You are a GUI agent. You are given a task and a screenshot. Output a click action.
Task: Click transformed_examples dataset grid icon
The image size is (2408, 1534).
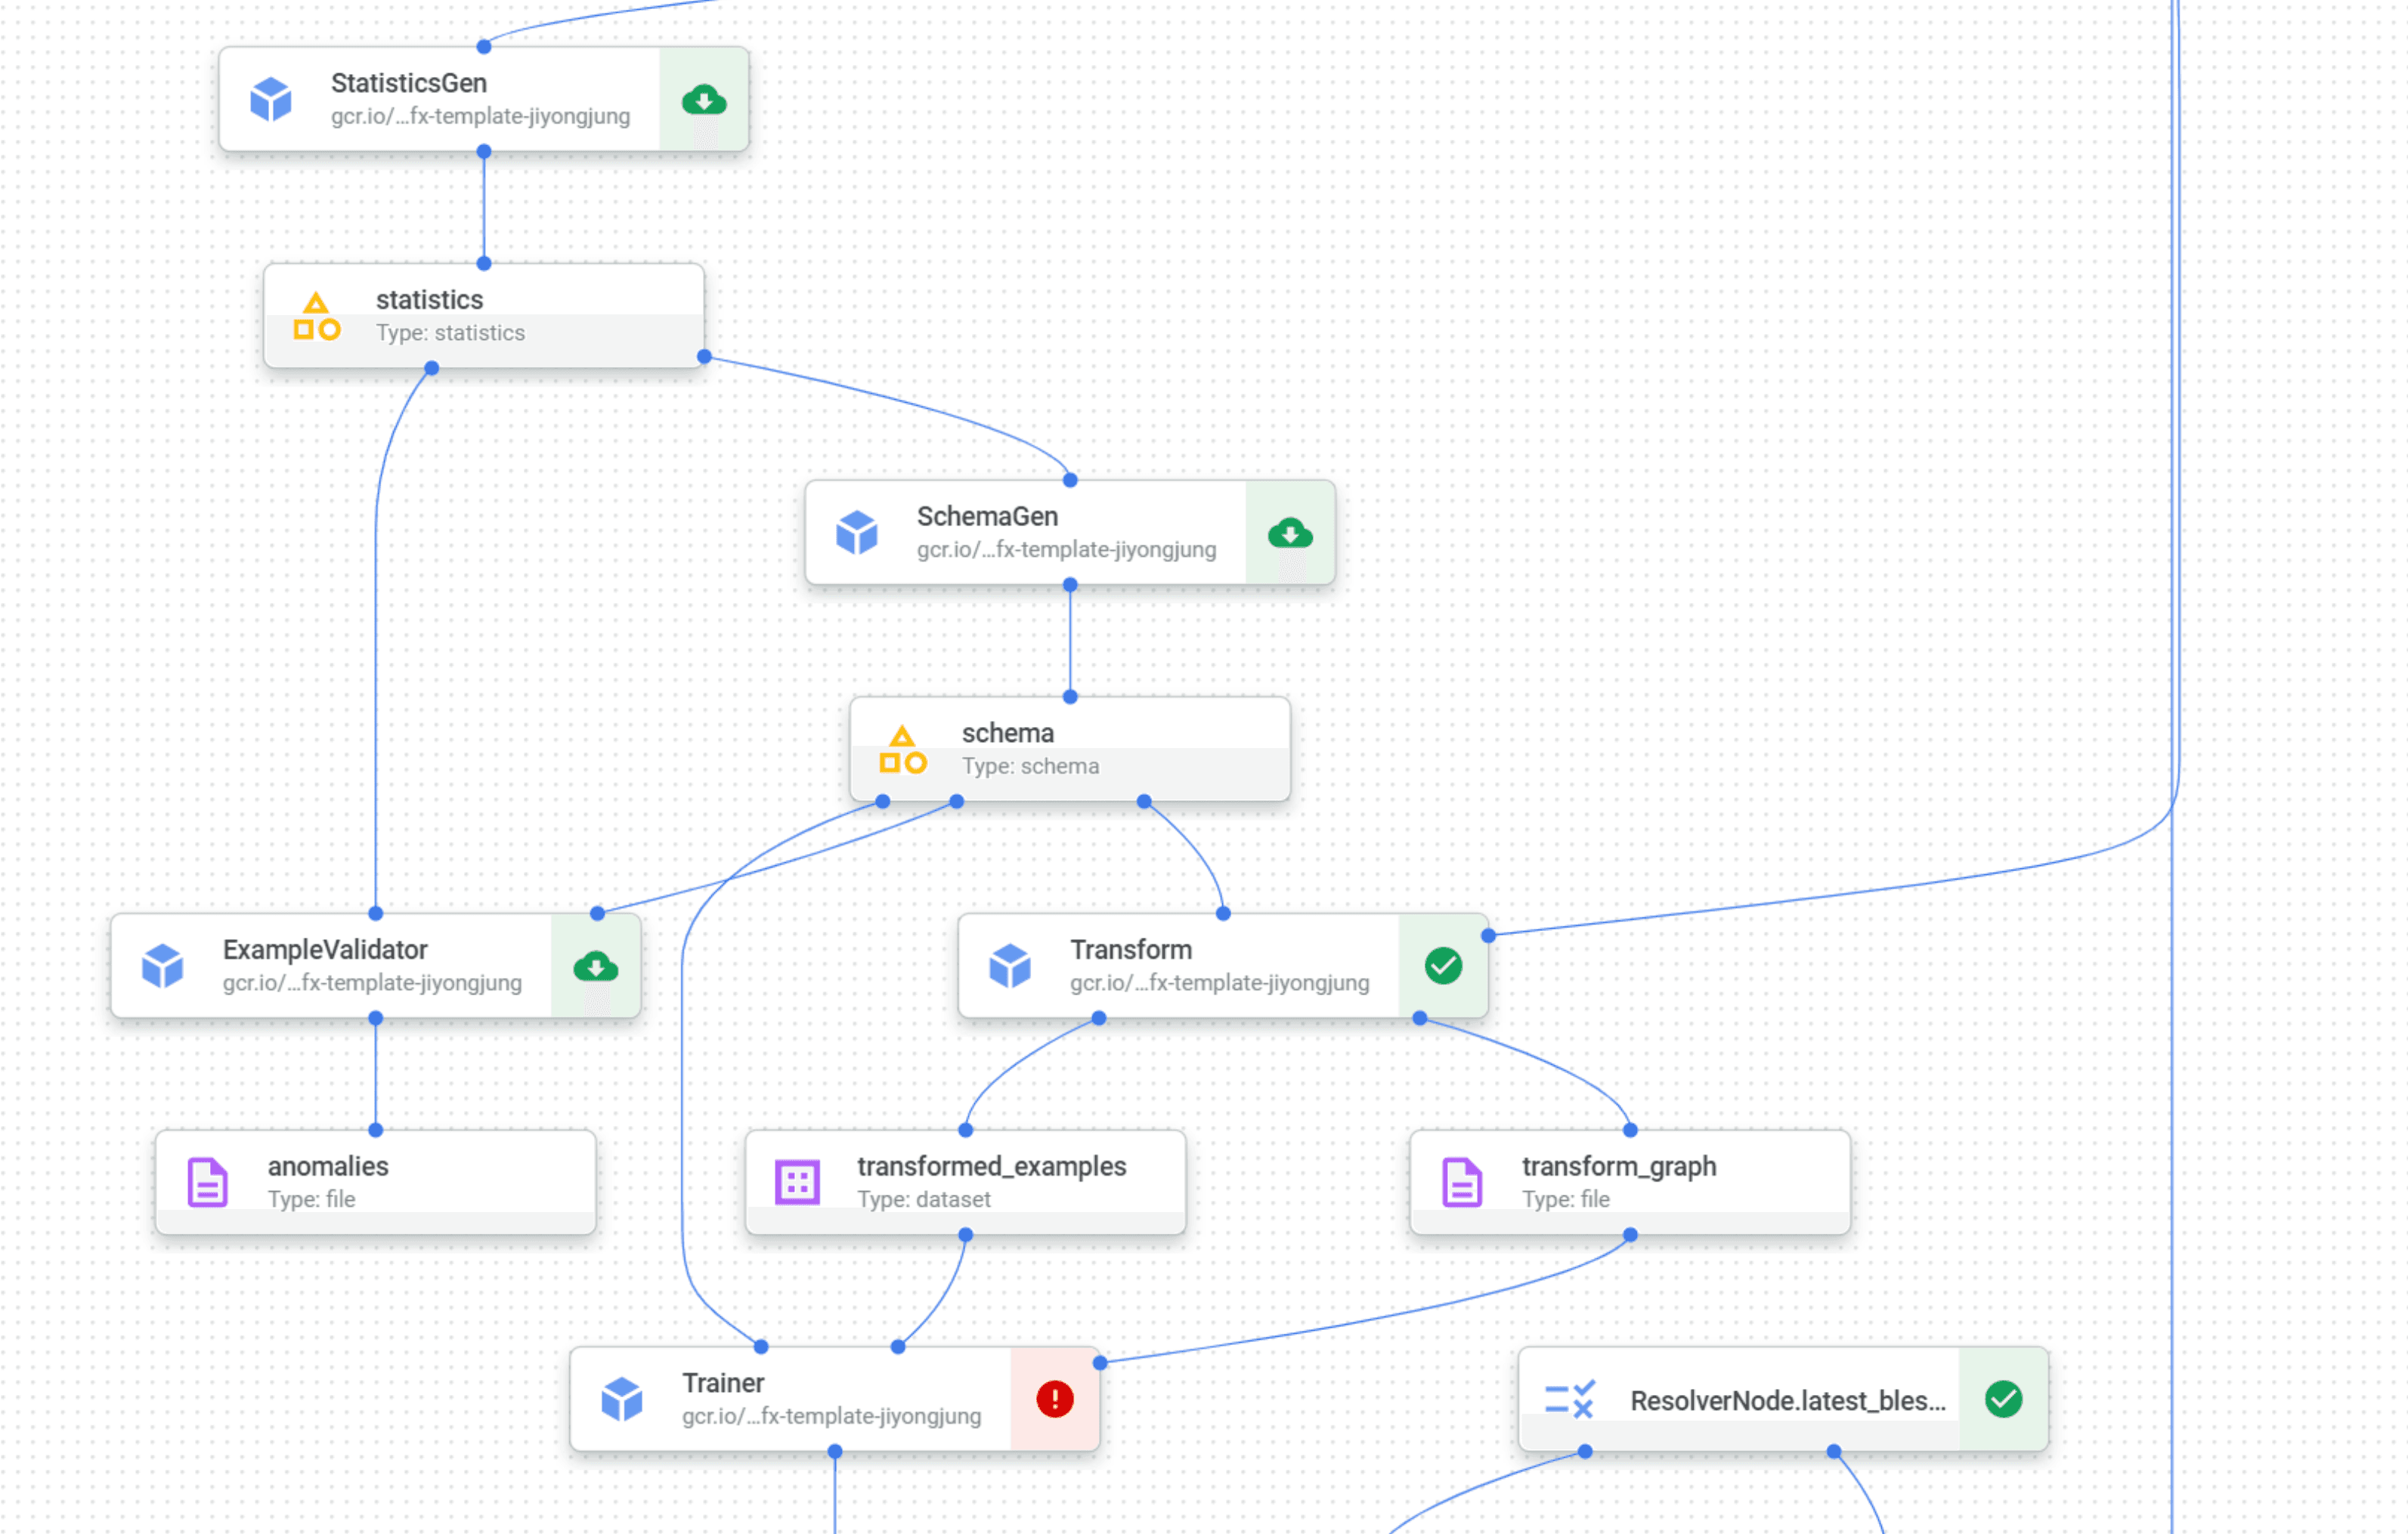pos(797,1182)
